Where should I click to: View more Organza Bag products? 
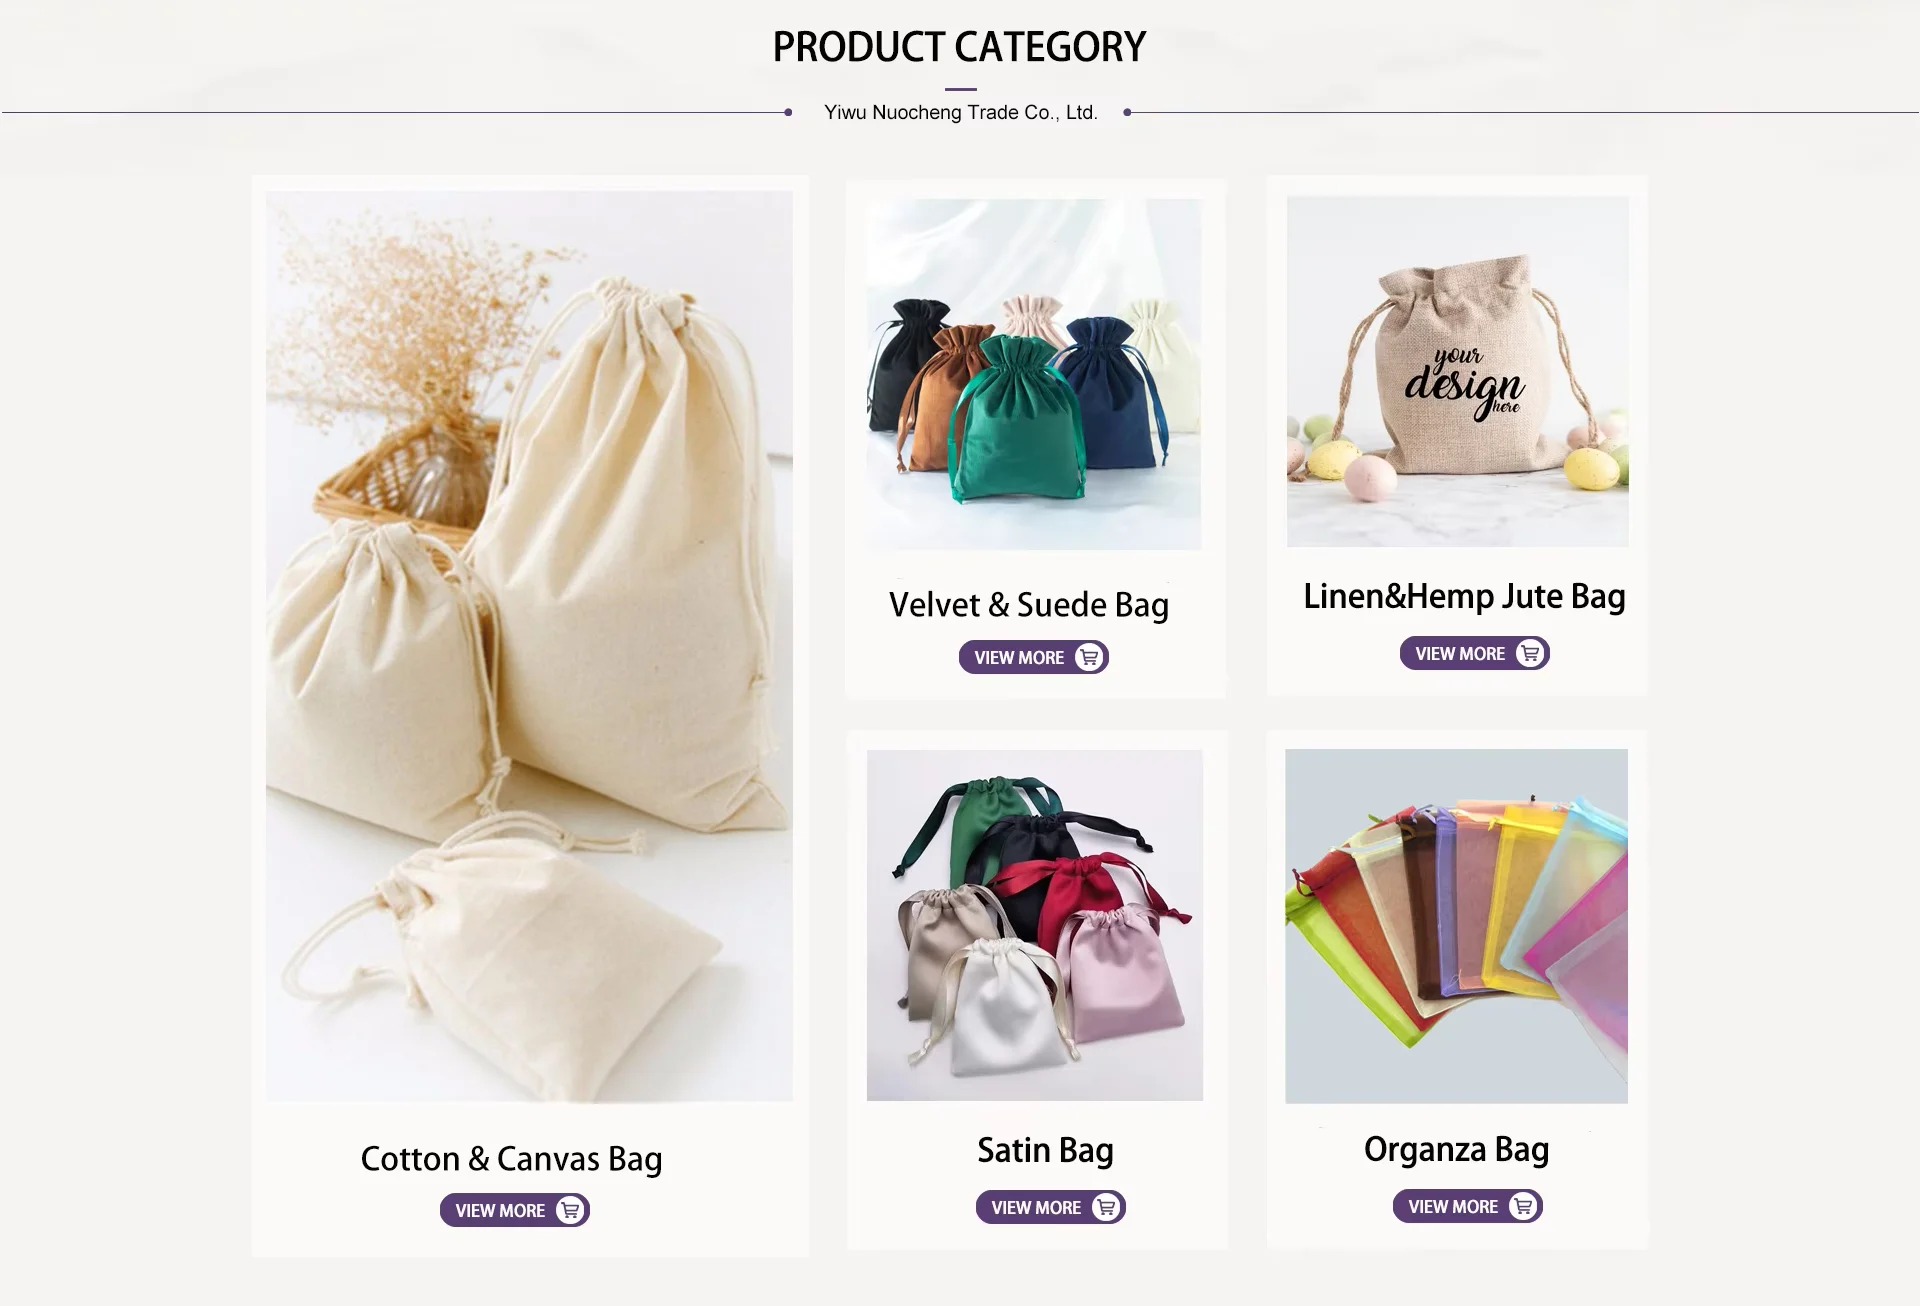tap(1467, 1206)
